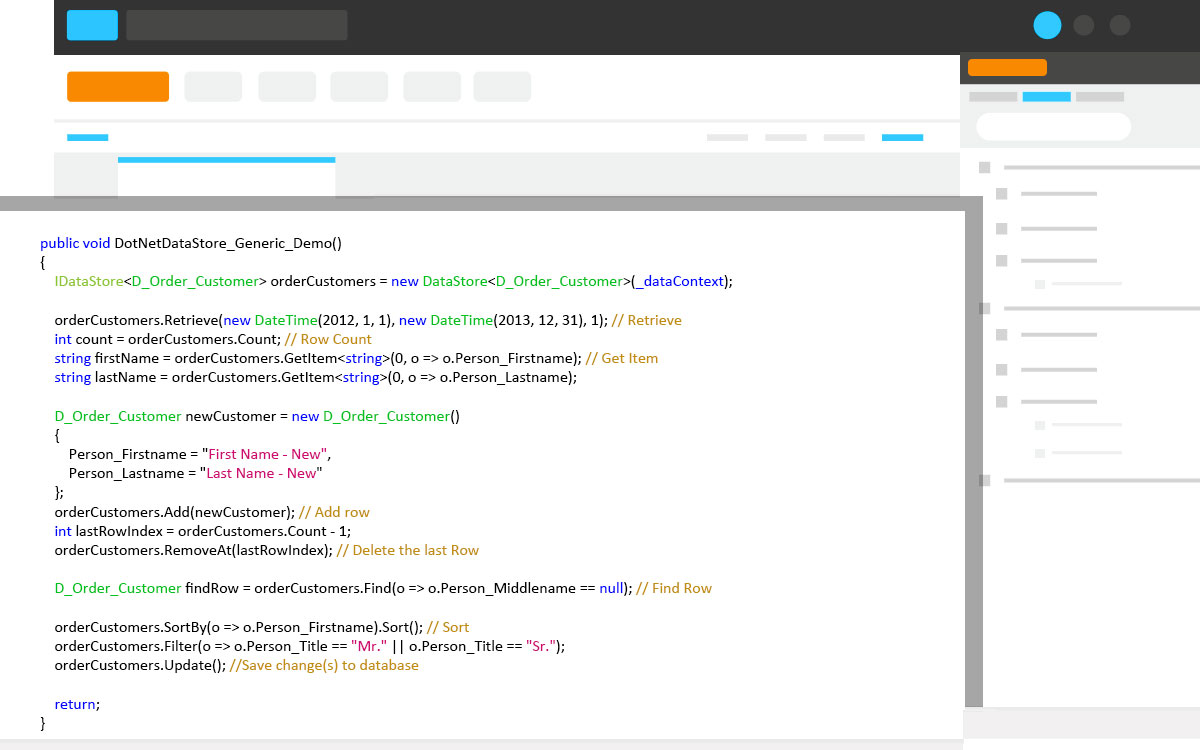Image resolution: width=1200 pixels, height=750 pixels.
Task: Click the 'newCustomer' variable declaration
Action: 231,416
